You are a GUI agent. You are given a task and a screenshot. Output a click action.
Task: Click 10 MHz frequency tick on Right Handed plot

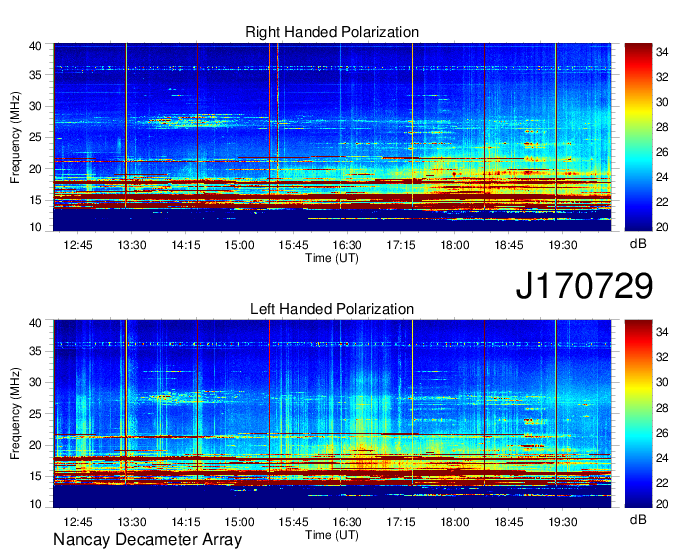pyautogui.click(x=35, y=227)
